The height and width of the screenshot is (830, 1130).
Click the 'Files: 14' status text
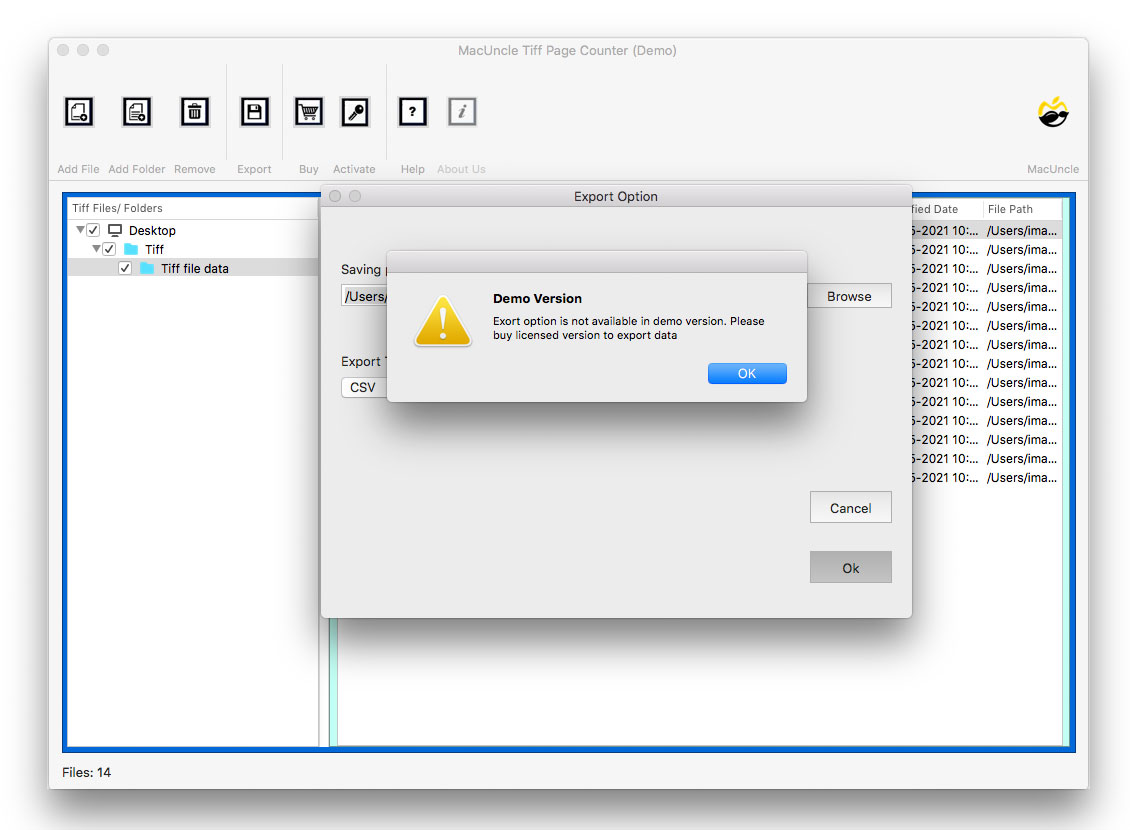click(86, 772)
